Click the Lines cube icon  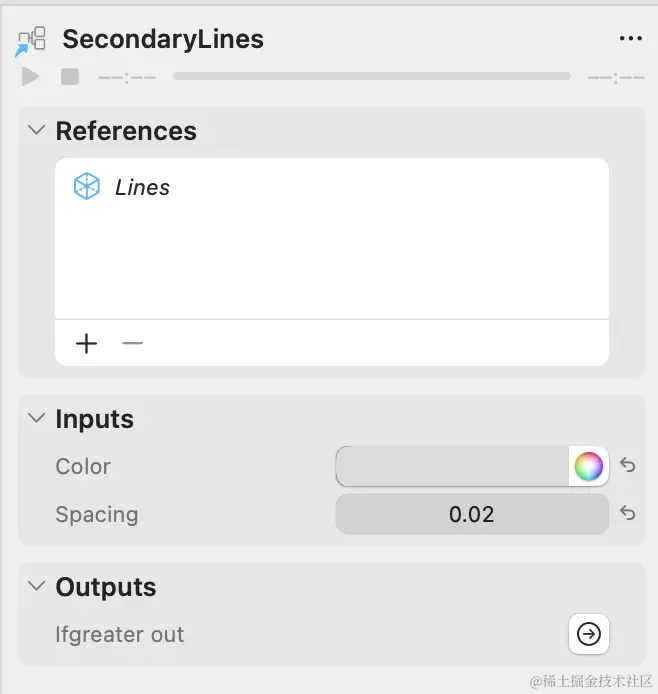(87, 186)
